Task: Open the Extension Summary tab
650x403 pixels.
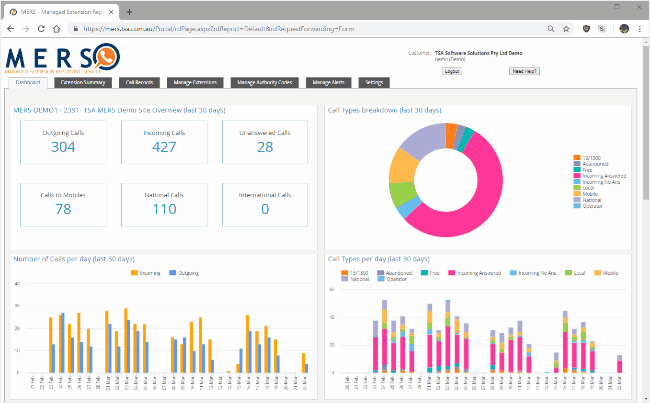Action: [x=83, y=83]
